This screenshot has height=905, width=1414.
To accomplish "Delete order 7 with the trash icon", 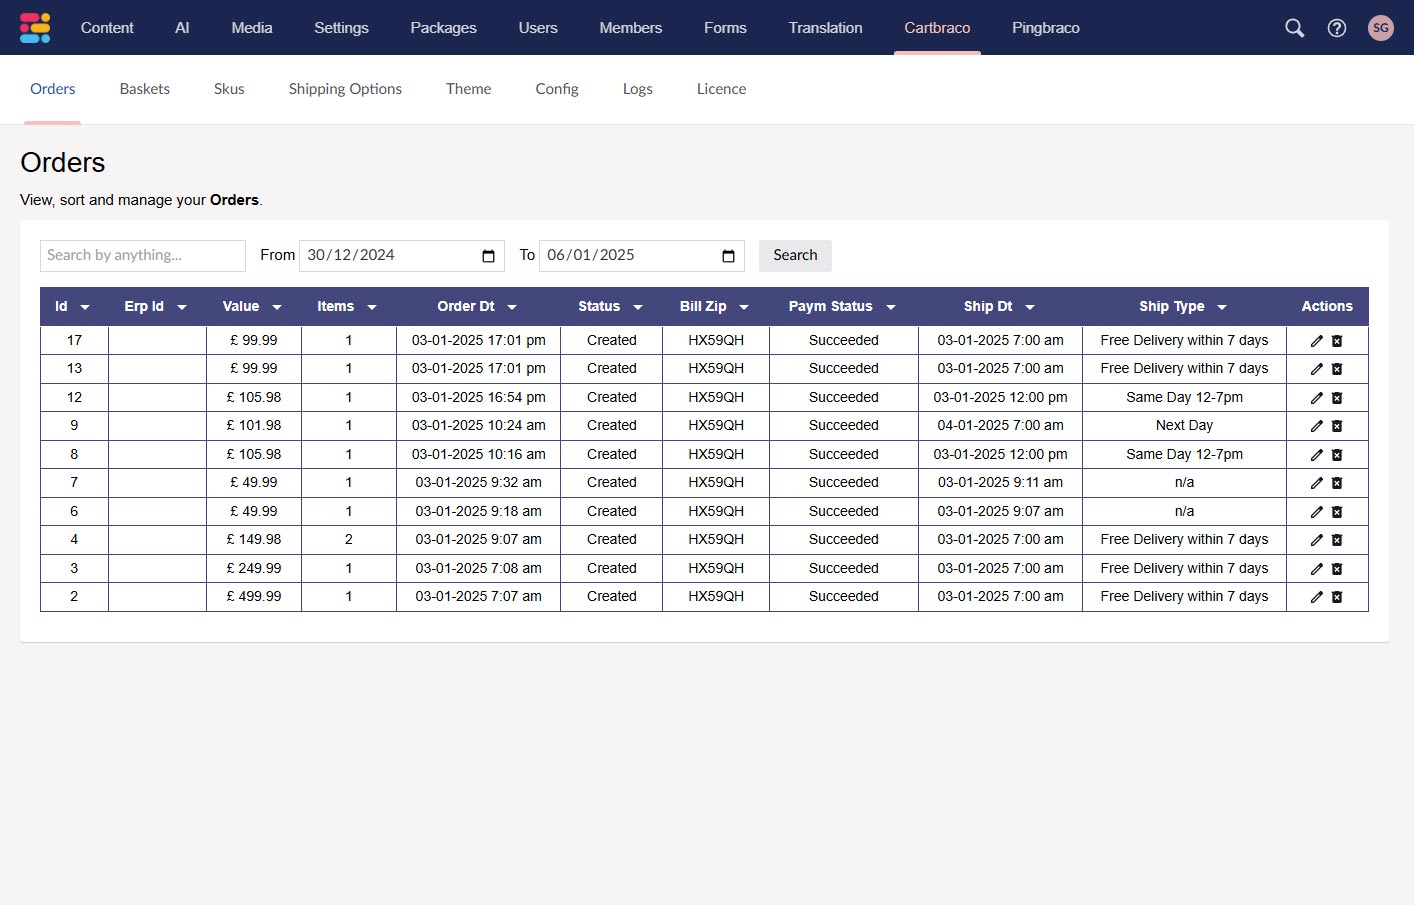I will pos(1337,483).
